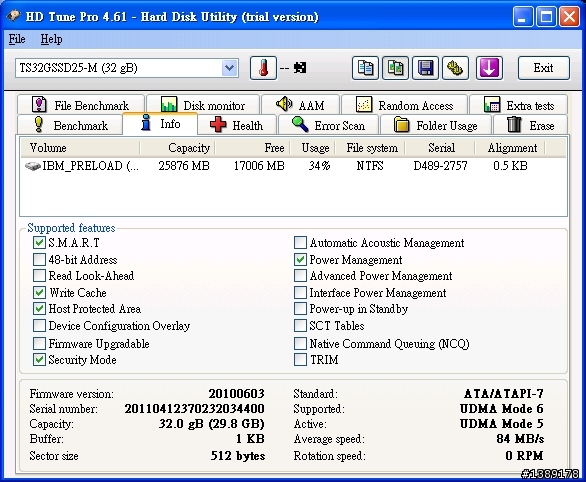This screenshot has height=482, width=586.
Task: Click the ATA/ATAPI-7 standard value
Action: click(x=503, y=393)
